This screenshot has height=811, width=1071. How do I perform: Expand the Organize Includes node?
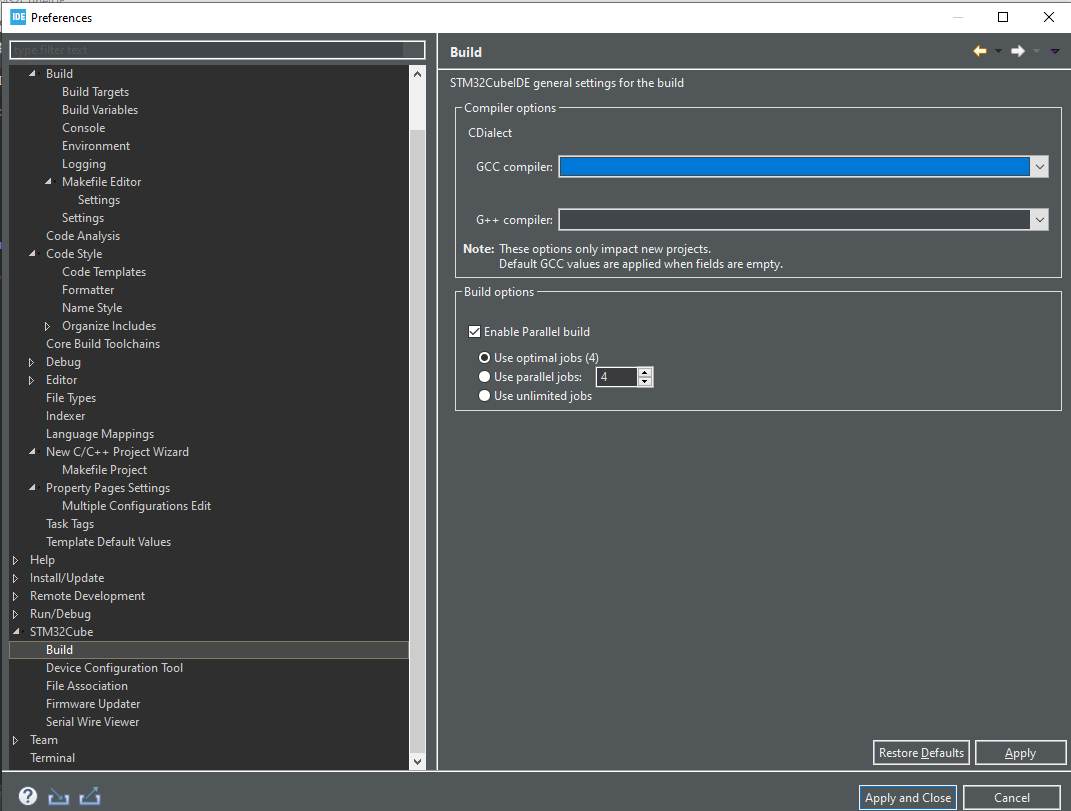pyautogui.click(x=47, y=326)
